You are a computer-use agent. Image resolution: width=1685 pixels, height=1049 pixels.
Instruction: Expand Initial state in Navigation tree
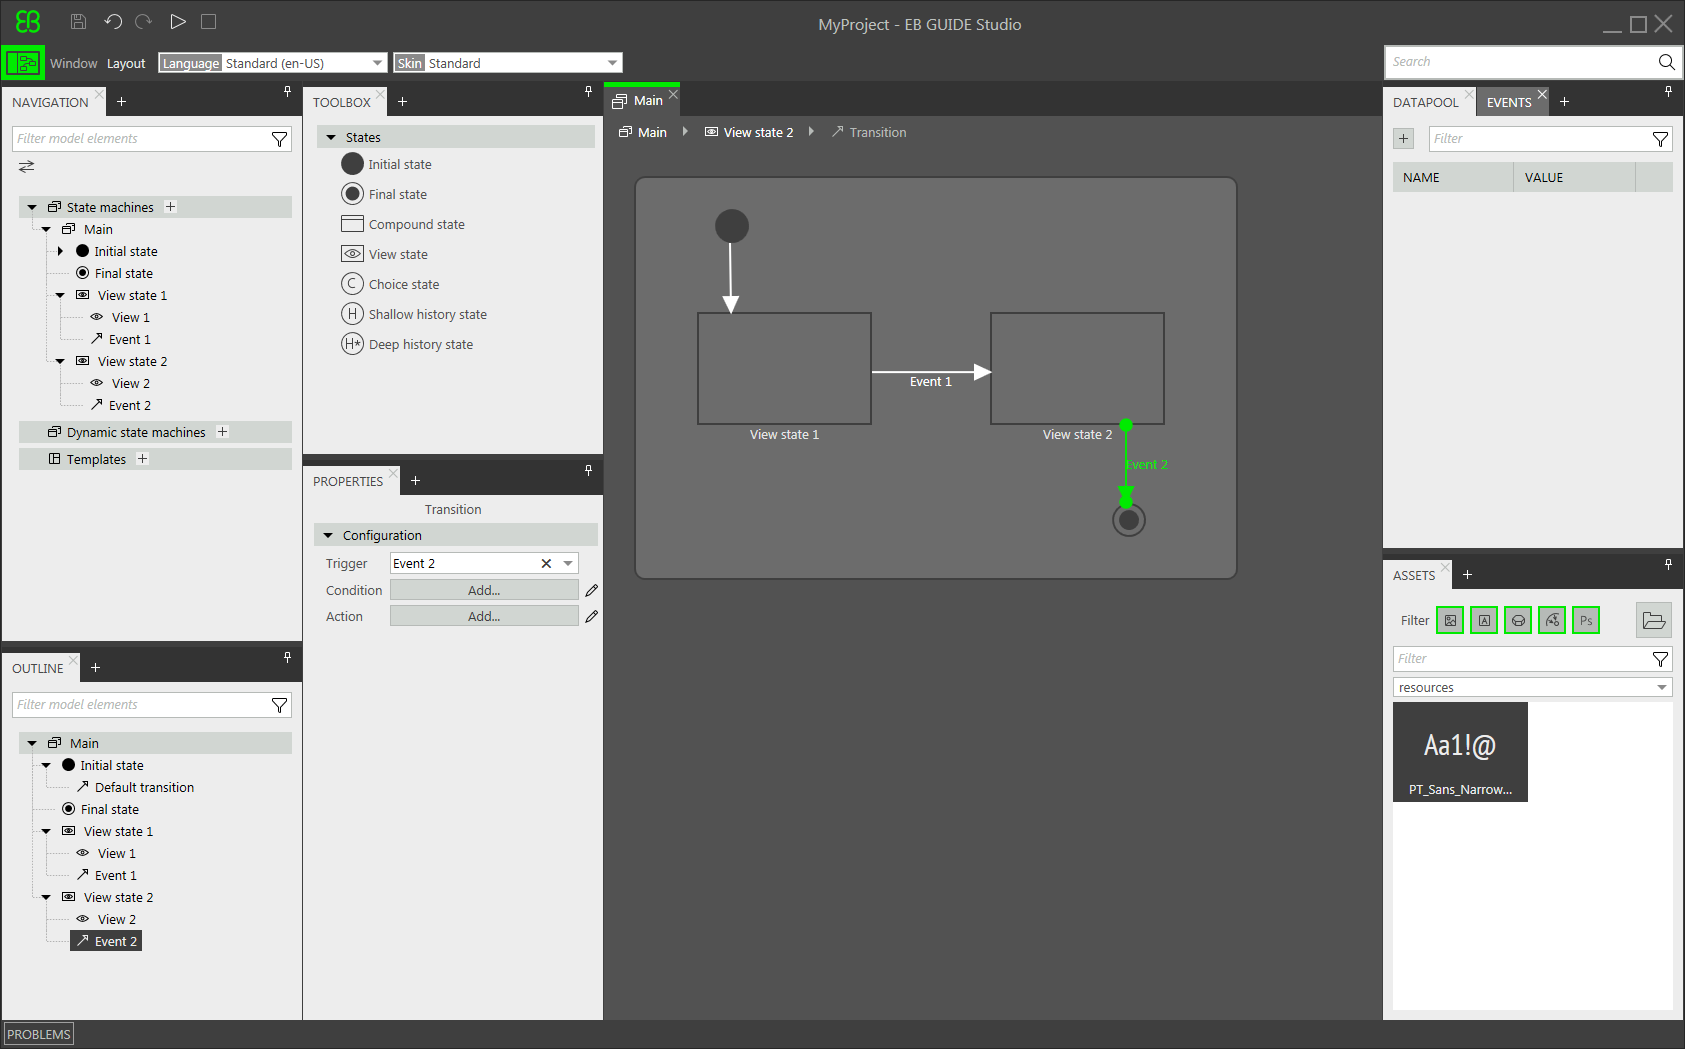click(x=60, y=251)
